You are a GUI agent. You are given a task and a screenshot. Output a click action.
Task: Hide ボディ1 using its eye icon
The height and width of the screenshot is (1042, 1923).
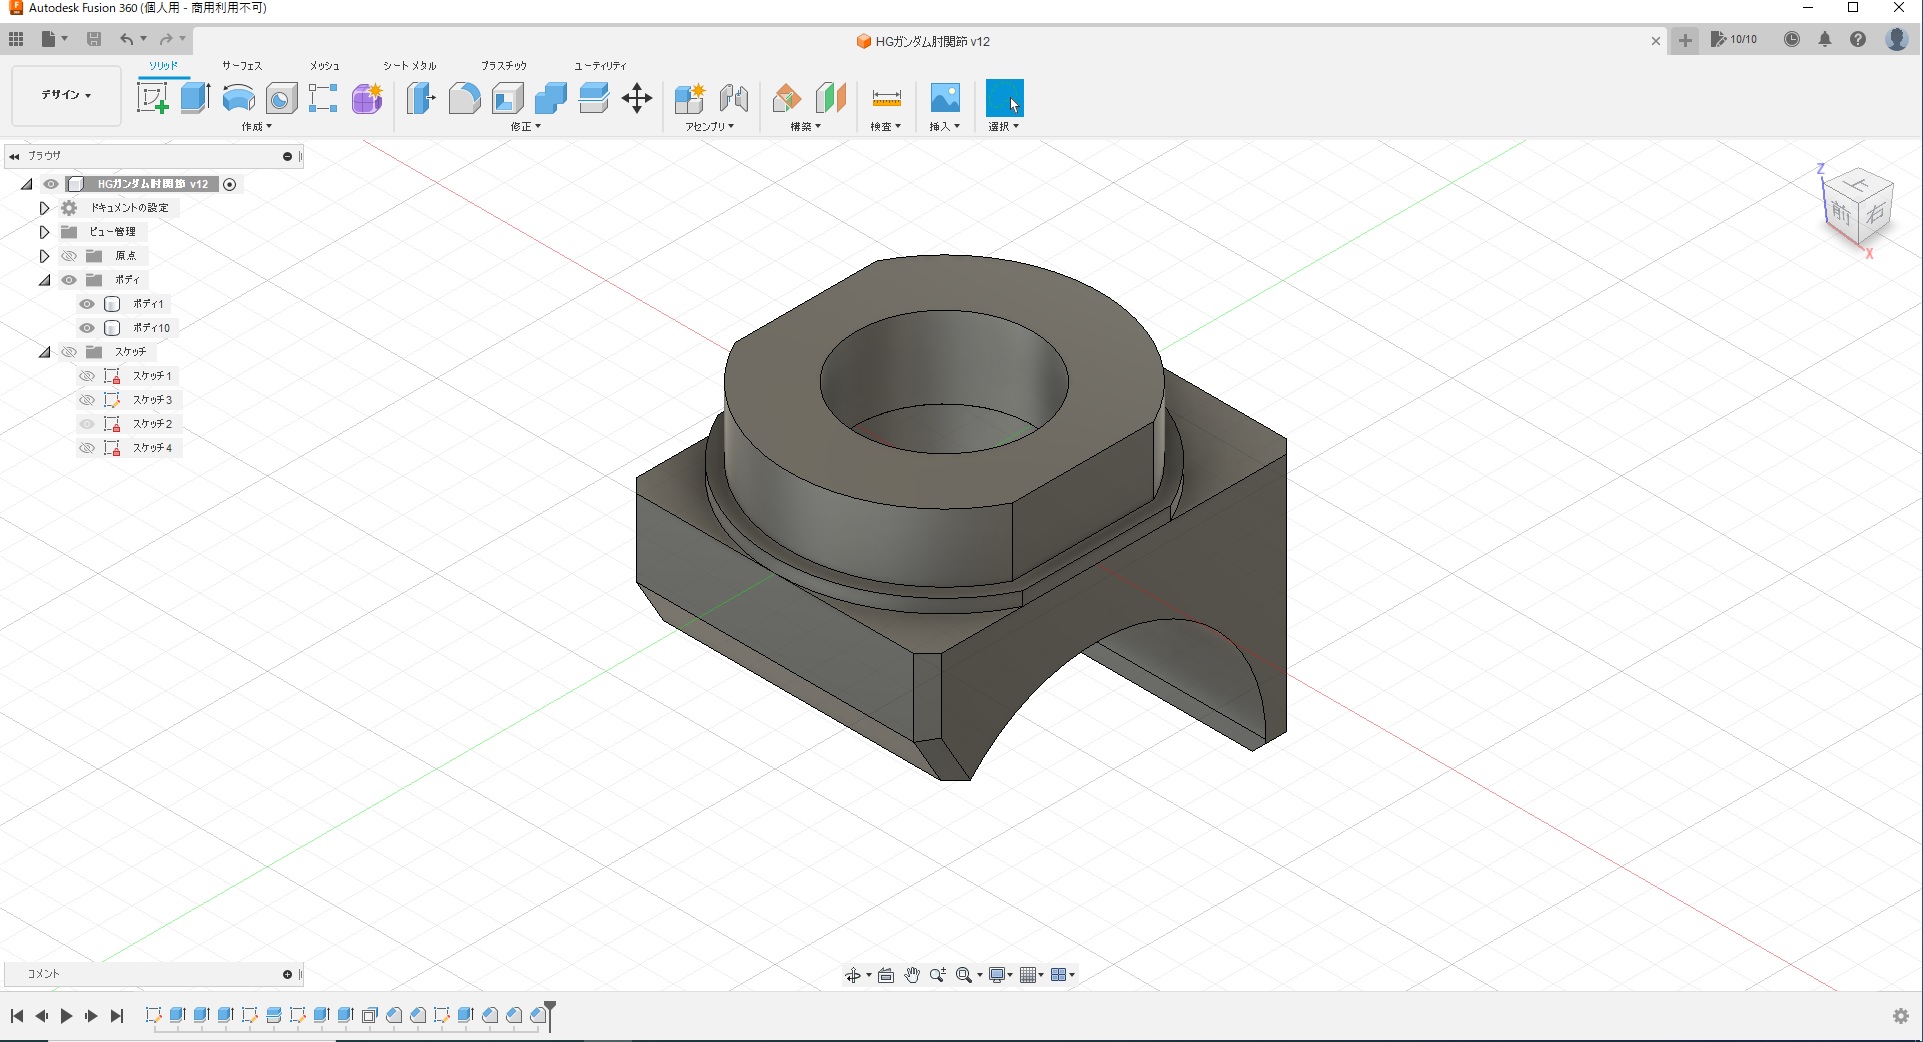[x=87, y=304]
